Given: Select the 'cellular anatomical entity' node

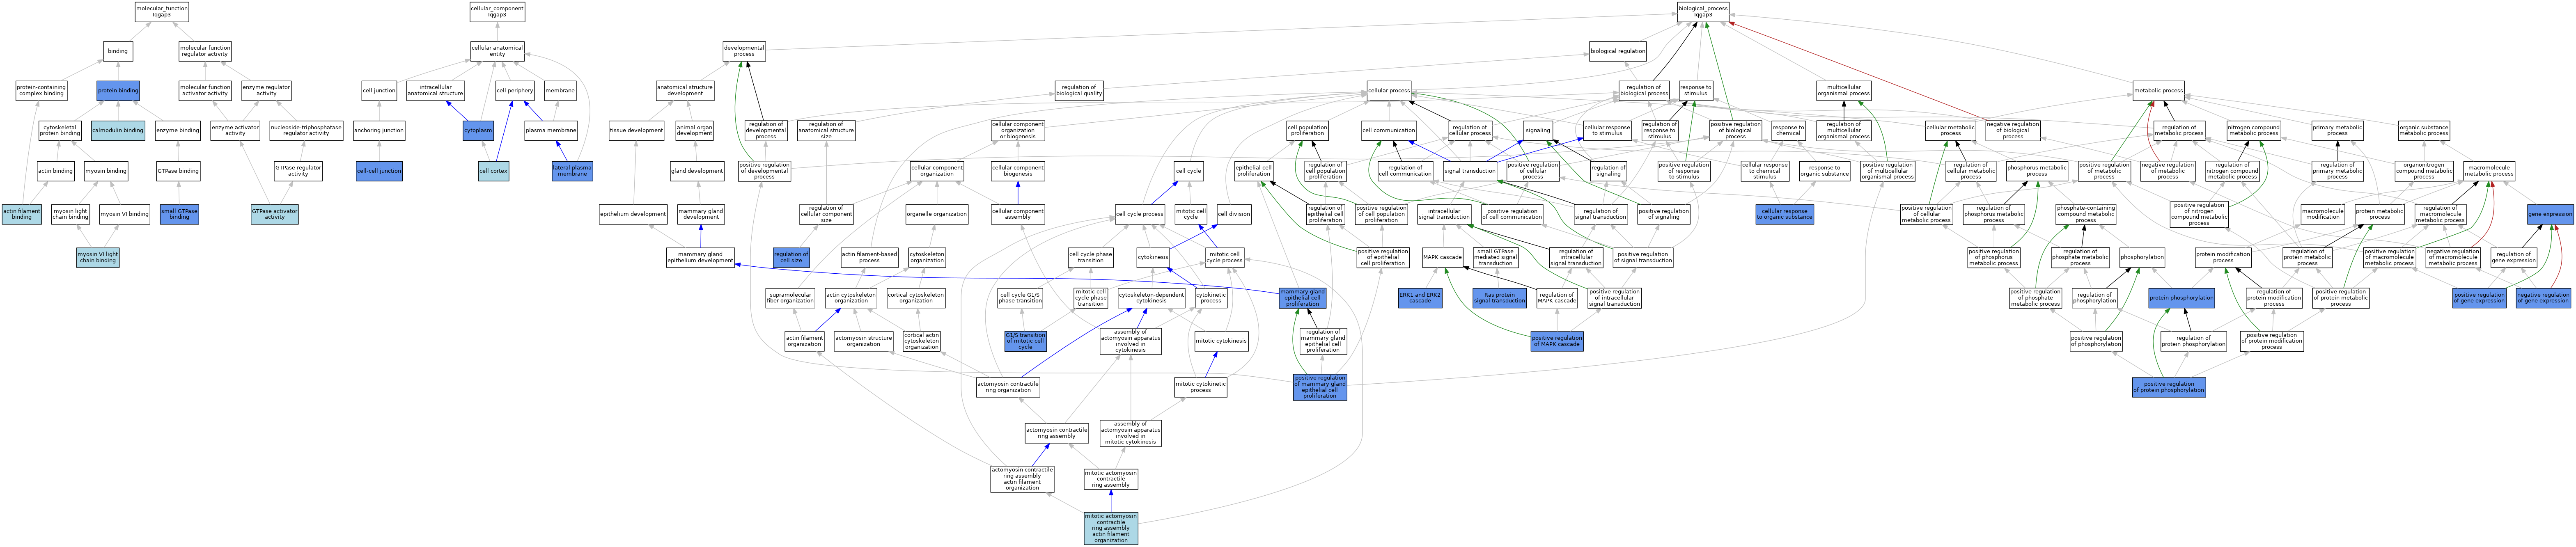Looking at the screenshot, I should (497, 51).
